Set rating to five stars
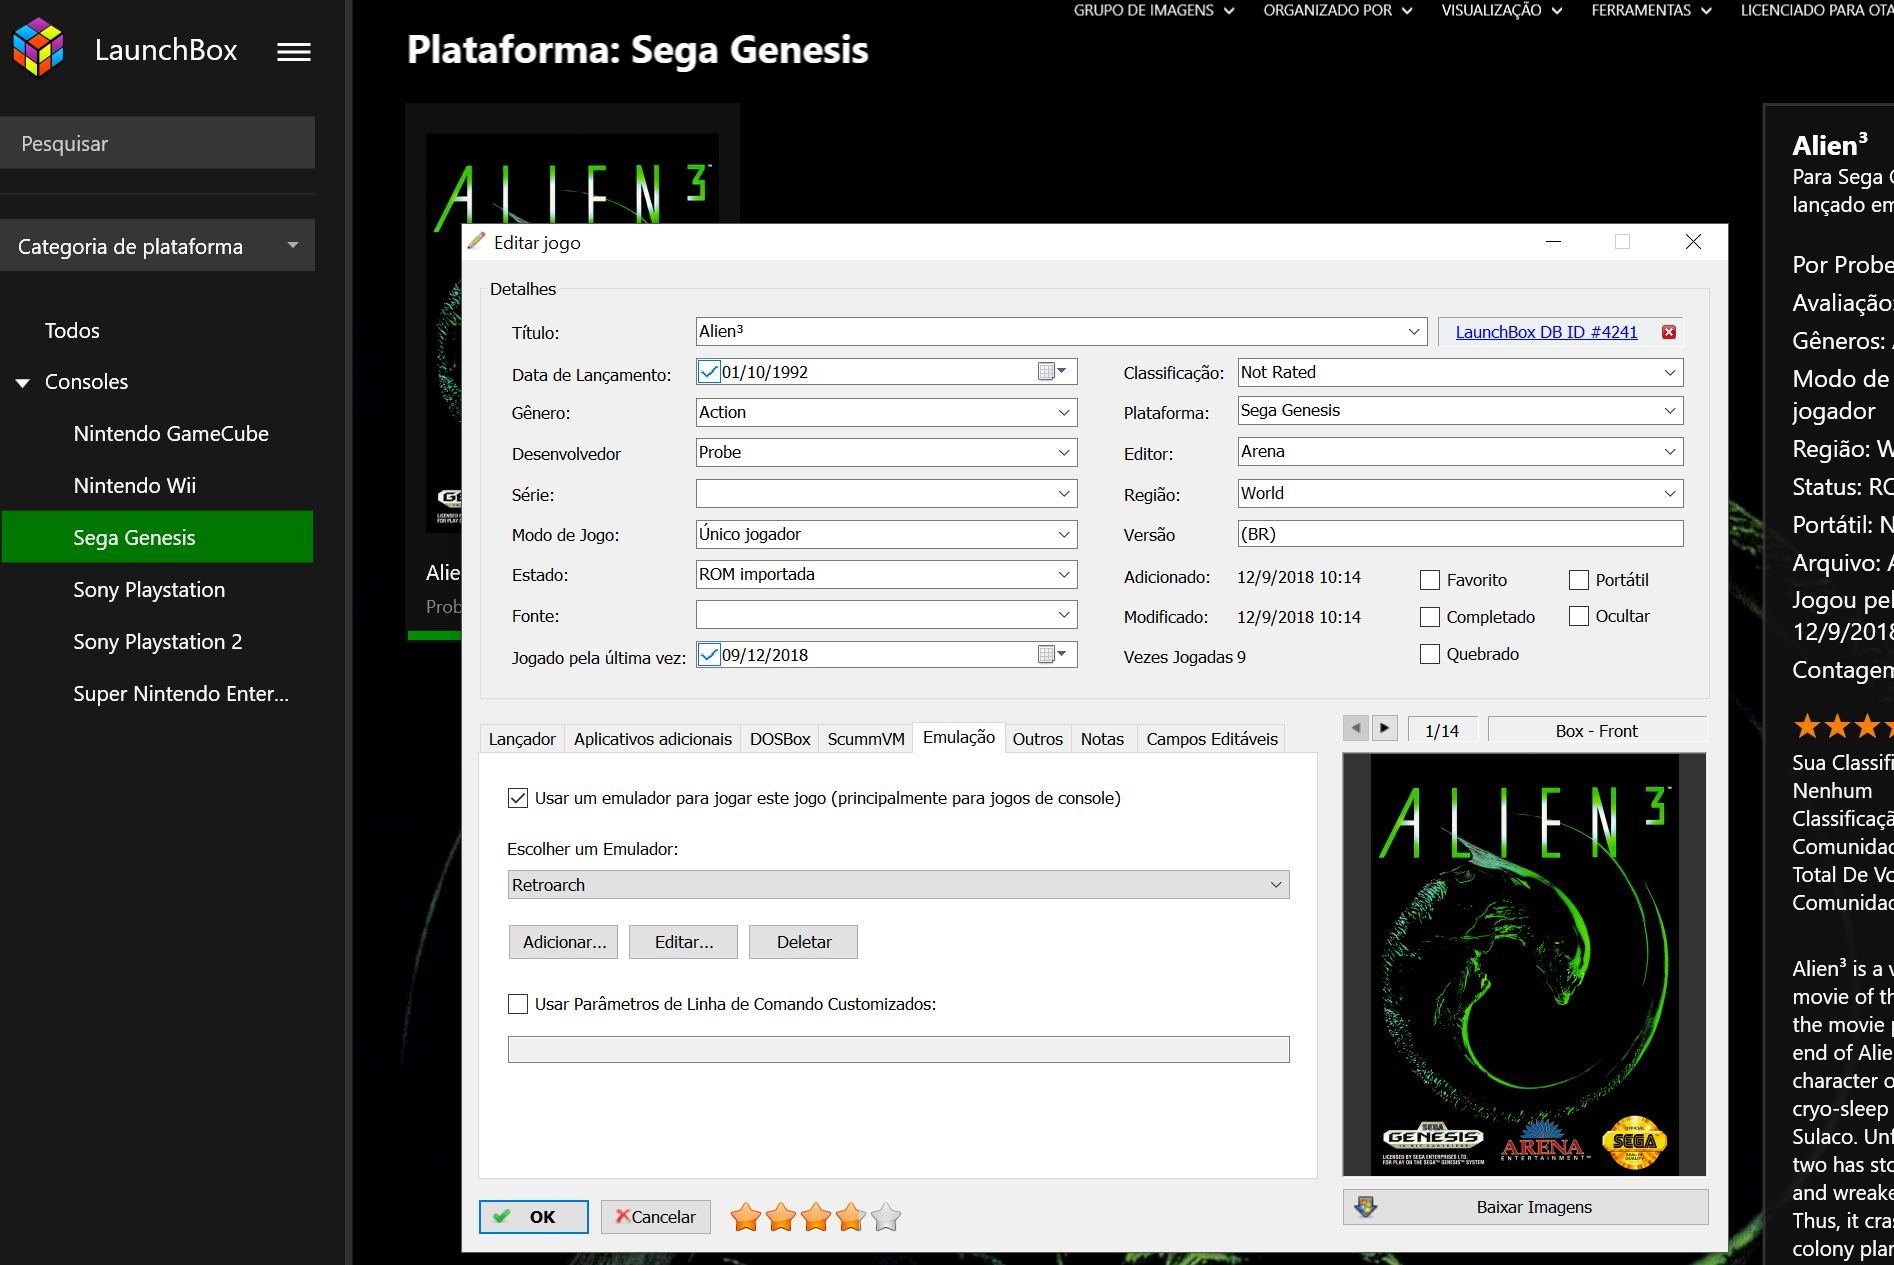This screenshot has height=1265, width=1894. point(886,1217)
